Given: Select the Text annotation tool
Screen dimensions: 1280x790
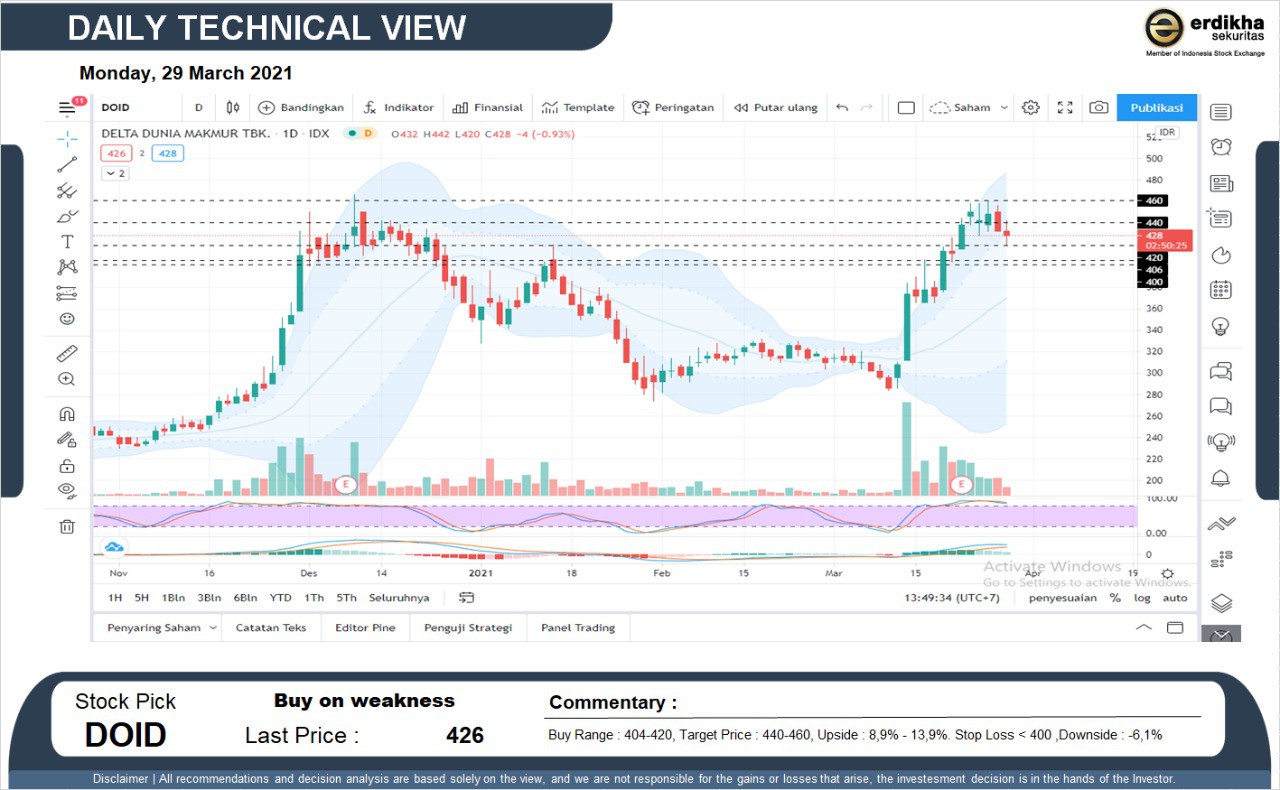Looking at the screenshot, I should tap(67, 242).
